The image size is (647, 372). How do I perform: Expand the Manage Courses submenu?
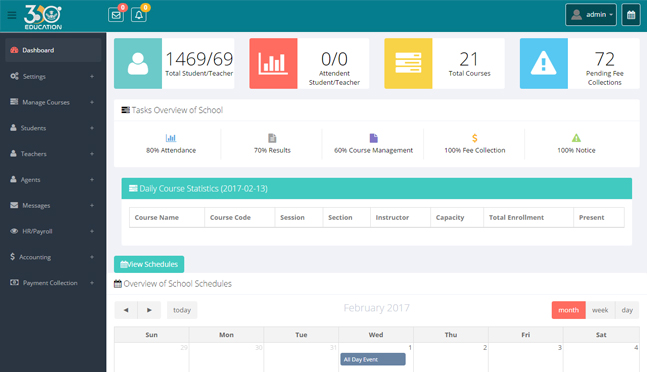click(92, 102)
